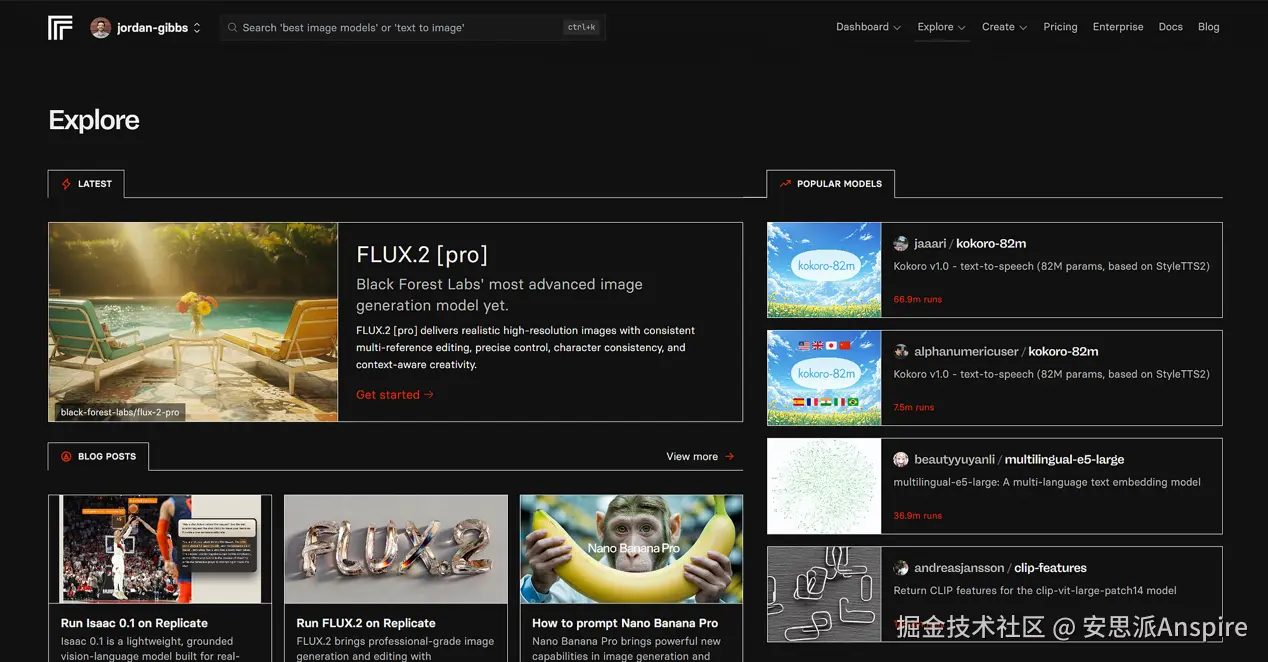Click the Blog Posts circle icon

pos(67,456)
